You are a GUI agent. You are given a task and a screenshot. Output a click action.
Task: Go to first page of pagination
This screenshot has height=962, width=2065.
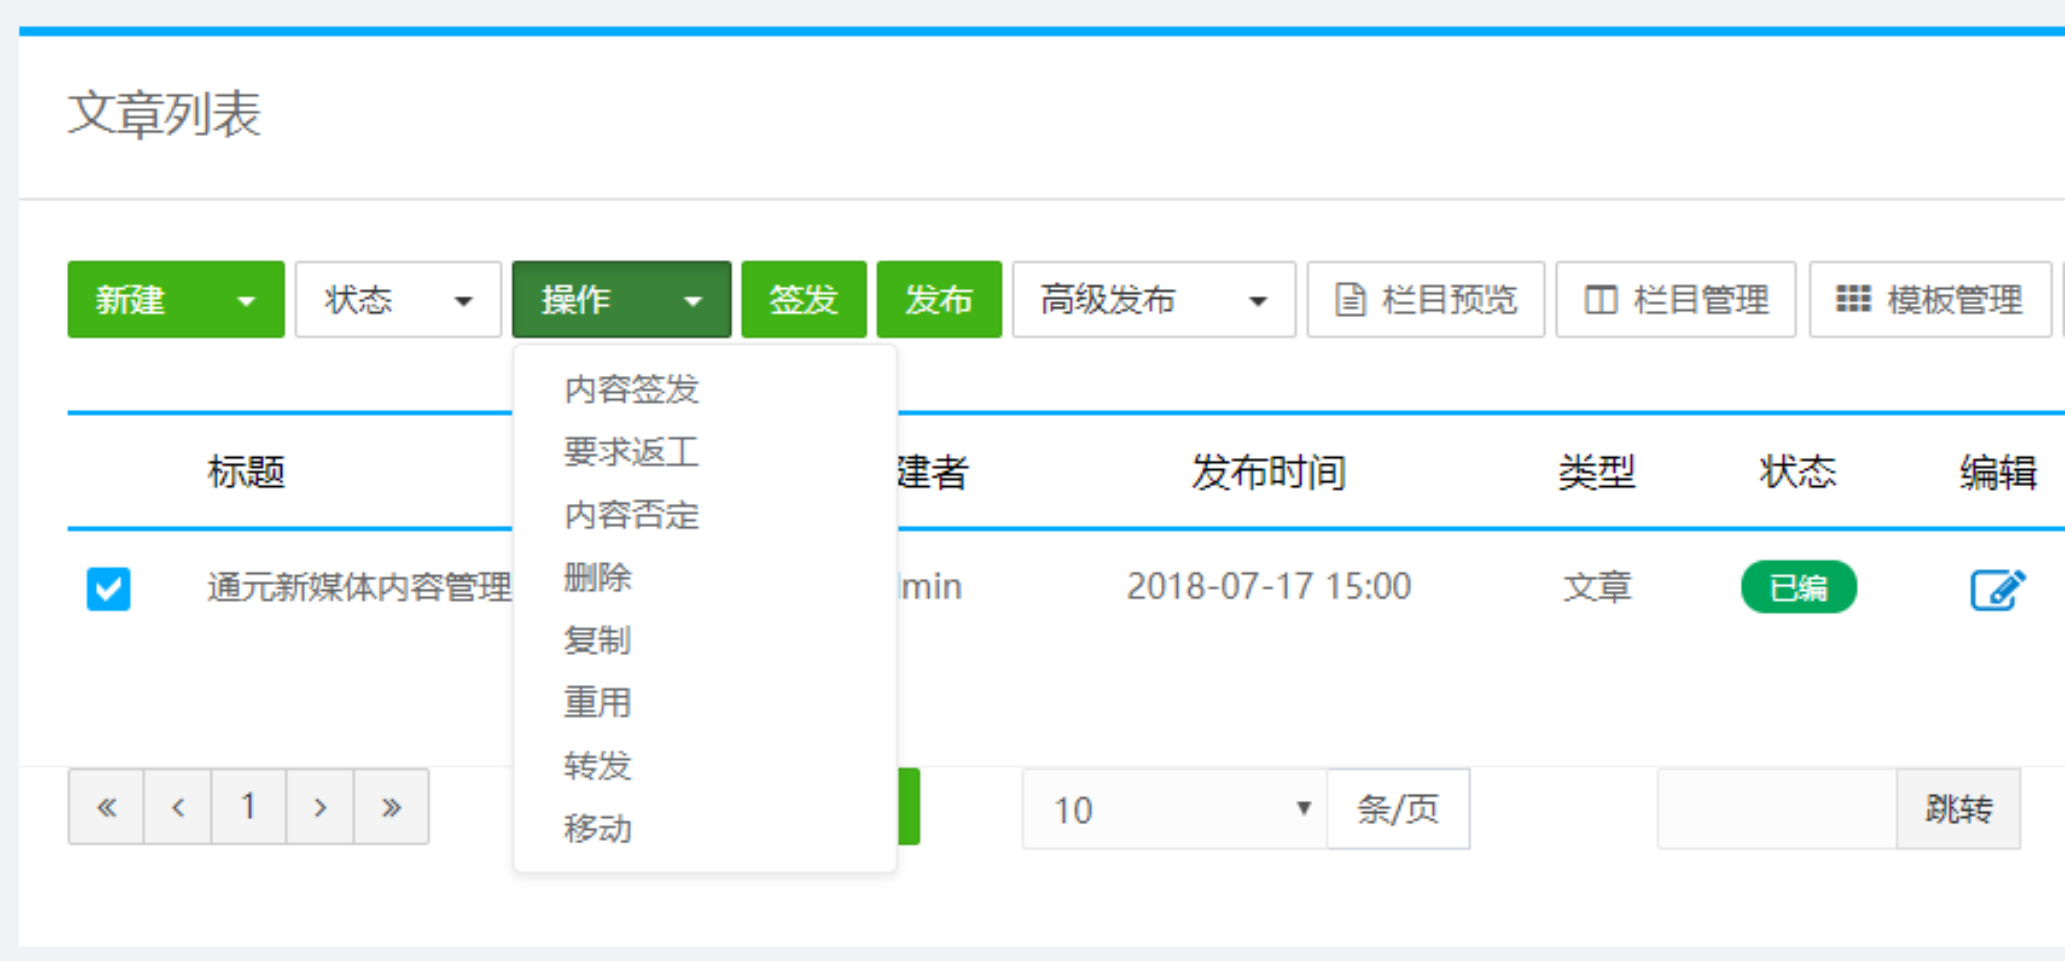106,807
